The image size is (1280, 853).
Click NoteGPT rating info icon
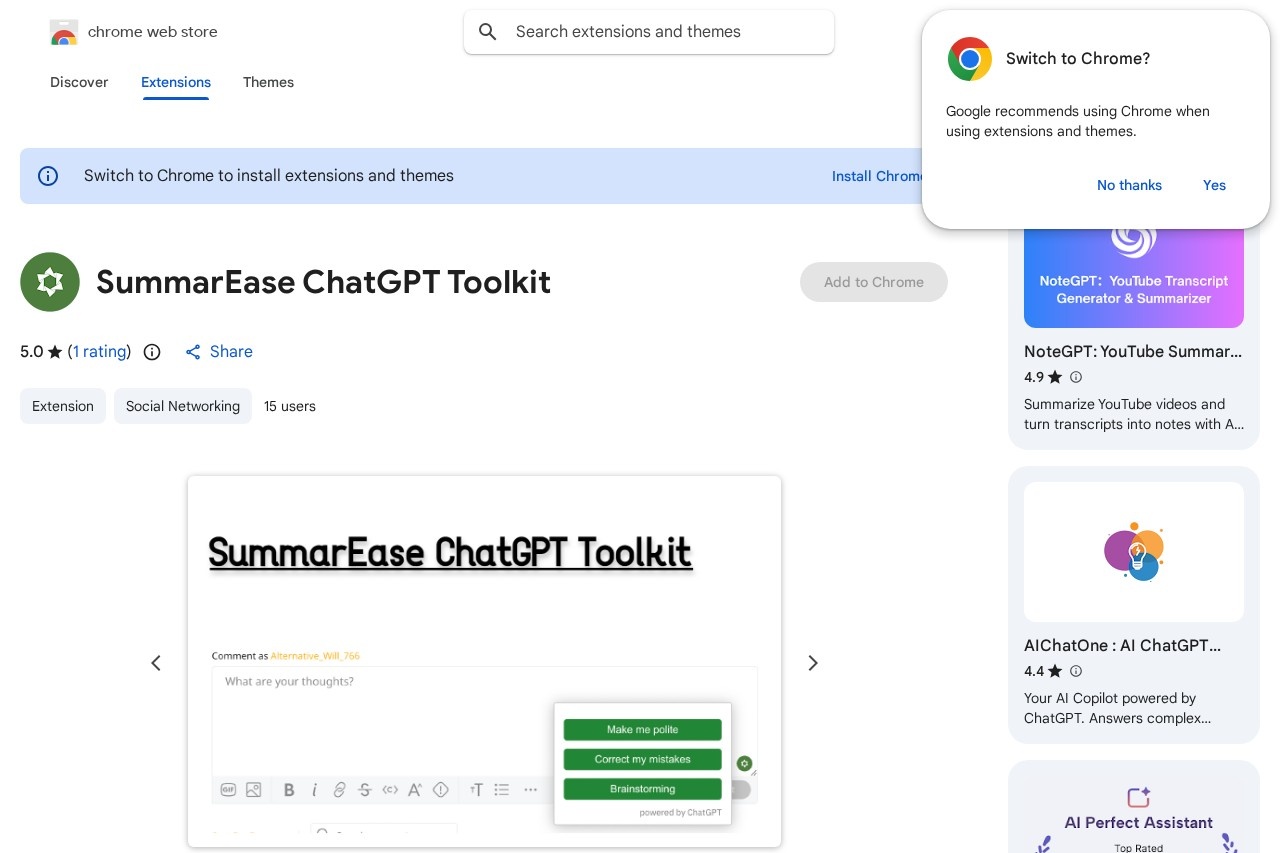pyautogui.click(x=1076, y=377)
